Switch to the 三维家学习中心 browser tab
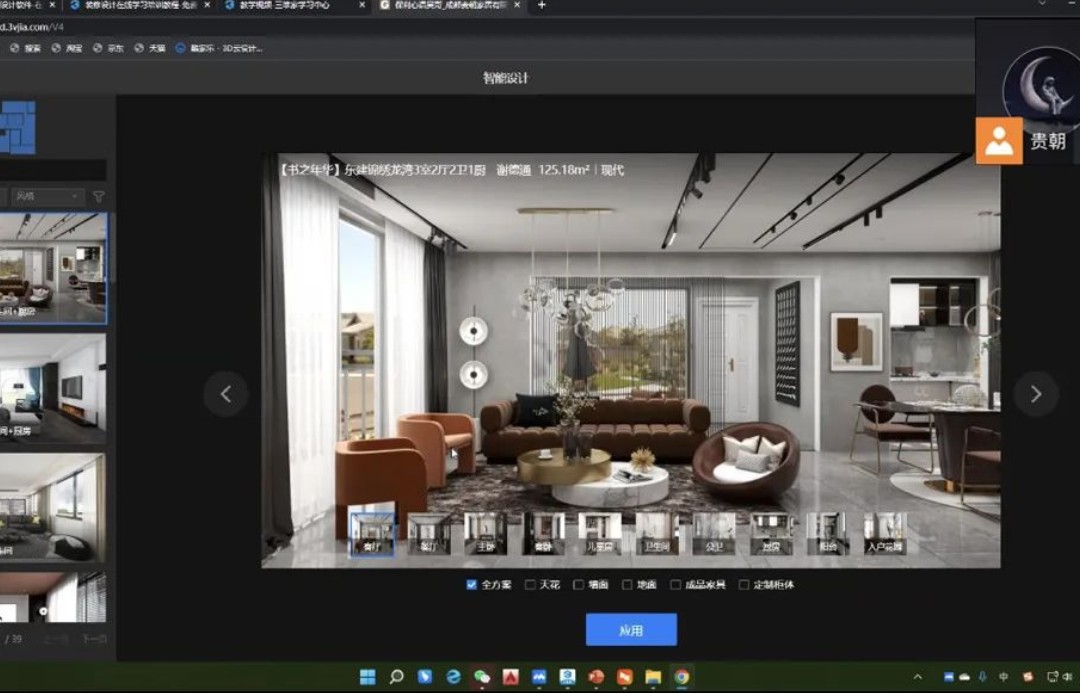This screenshot has height=693, width=1080. click(x=290, y=6)
